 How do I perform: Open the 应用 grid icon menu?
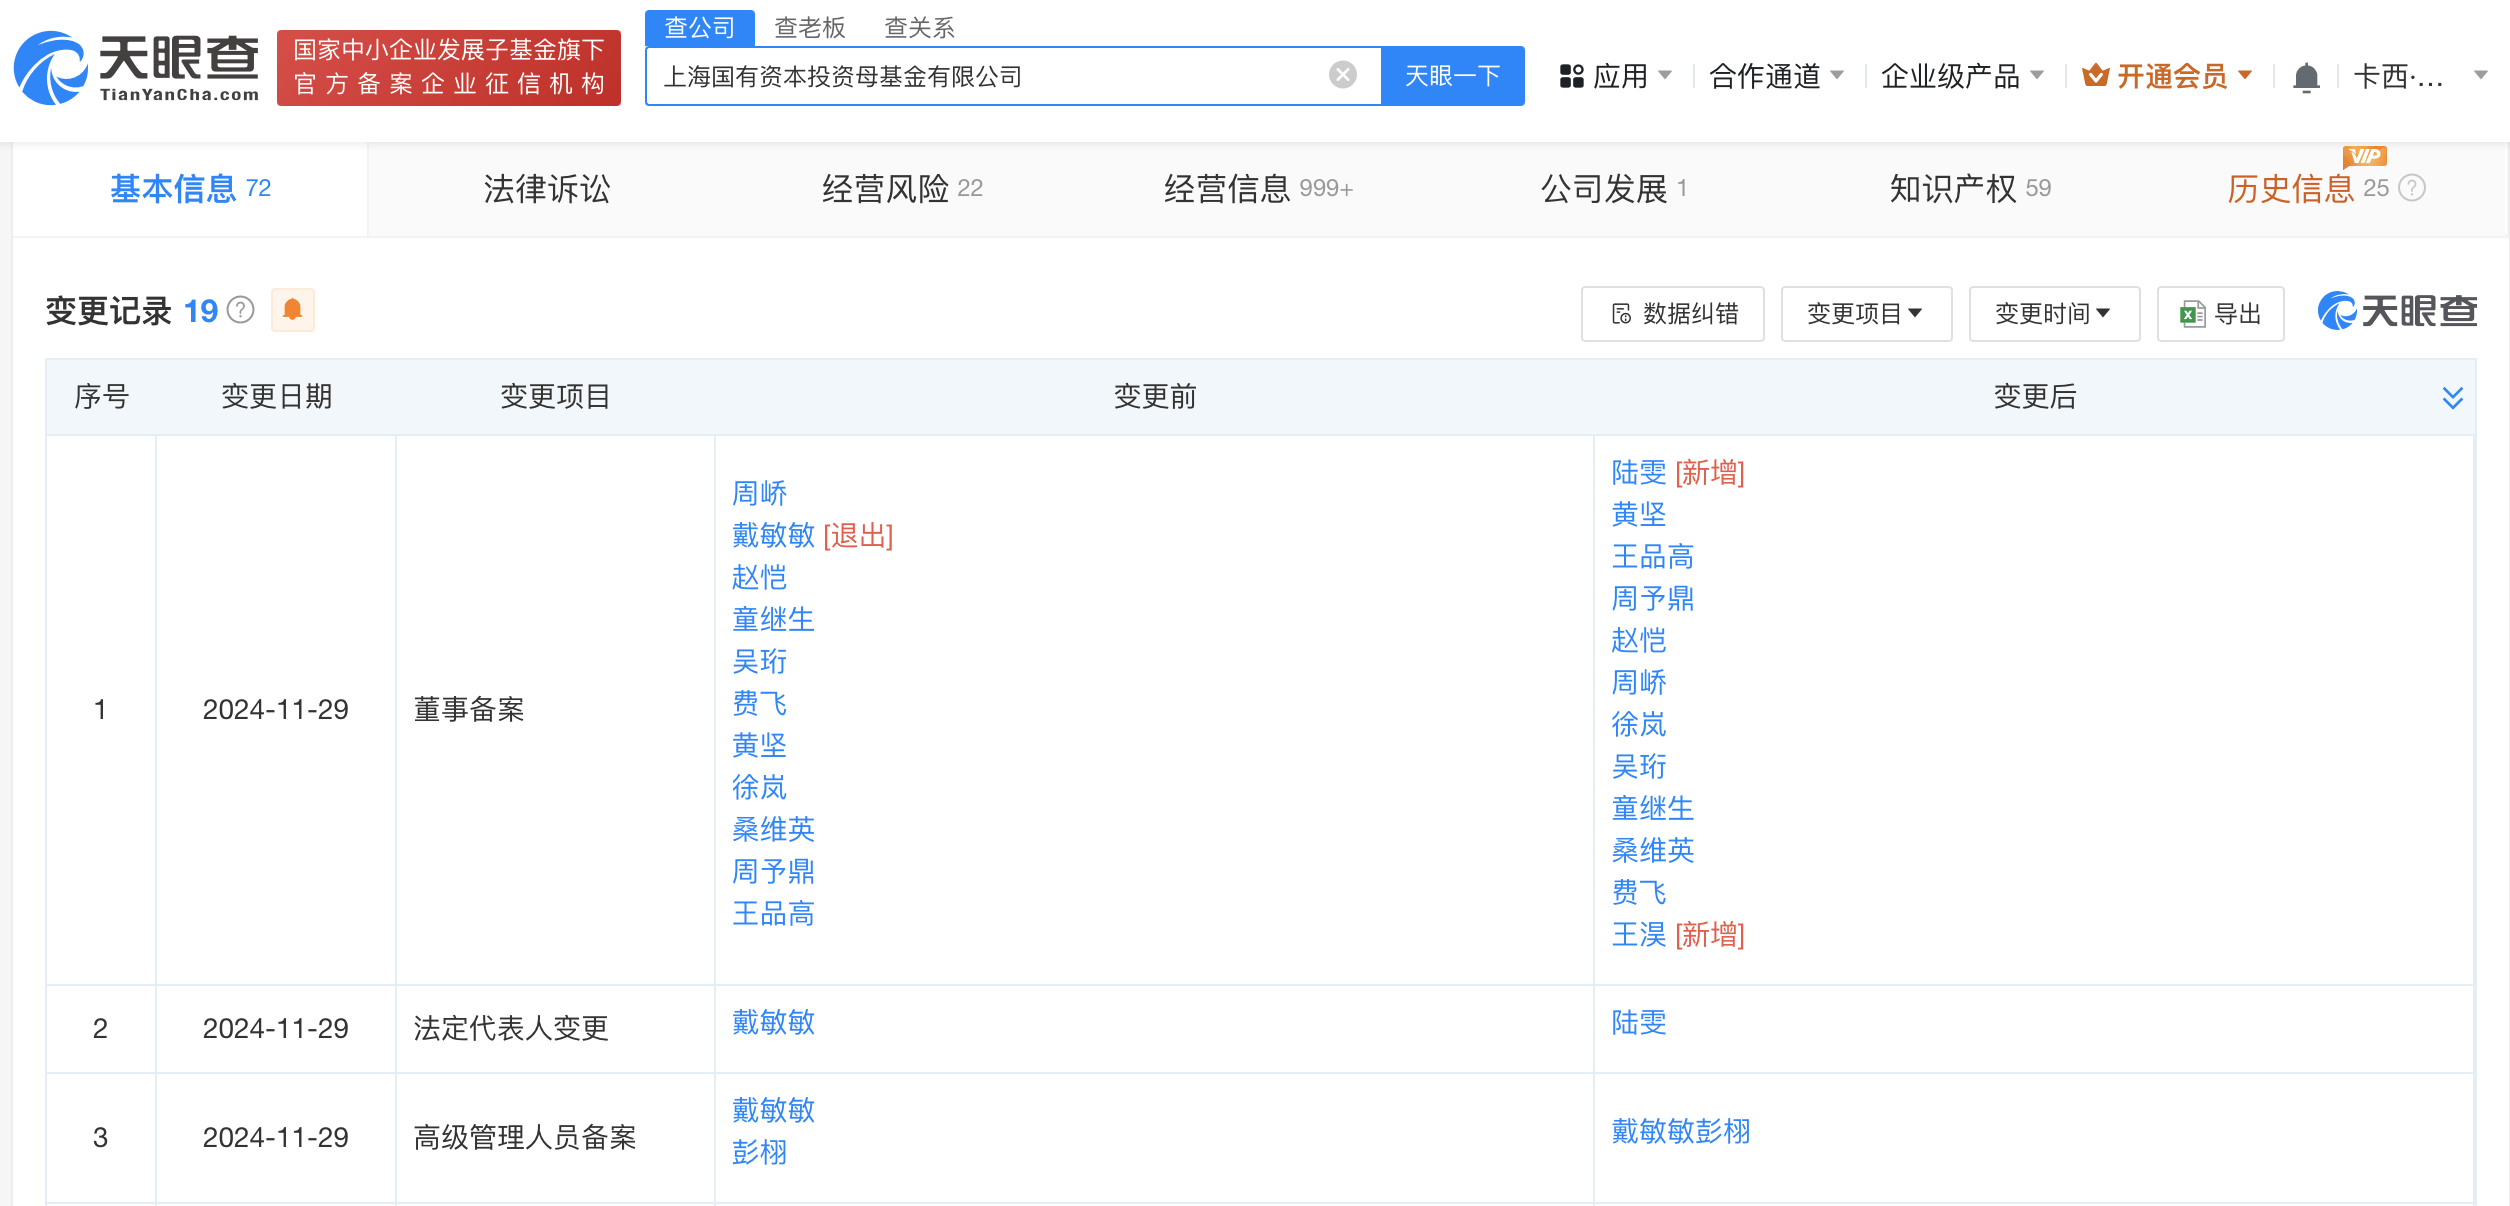click(x=1571, y=76)
